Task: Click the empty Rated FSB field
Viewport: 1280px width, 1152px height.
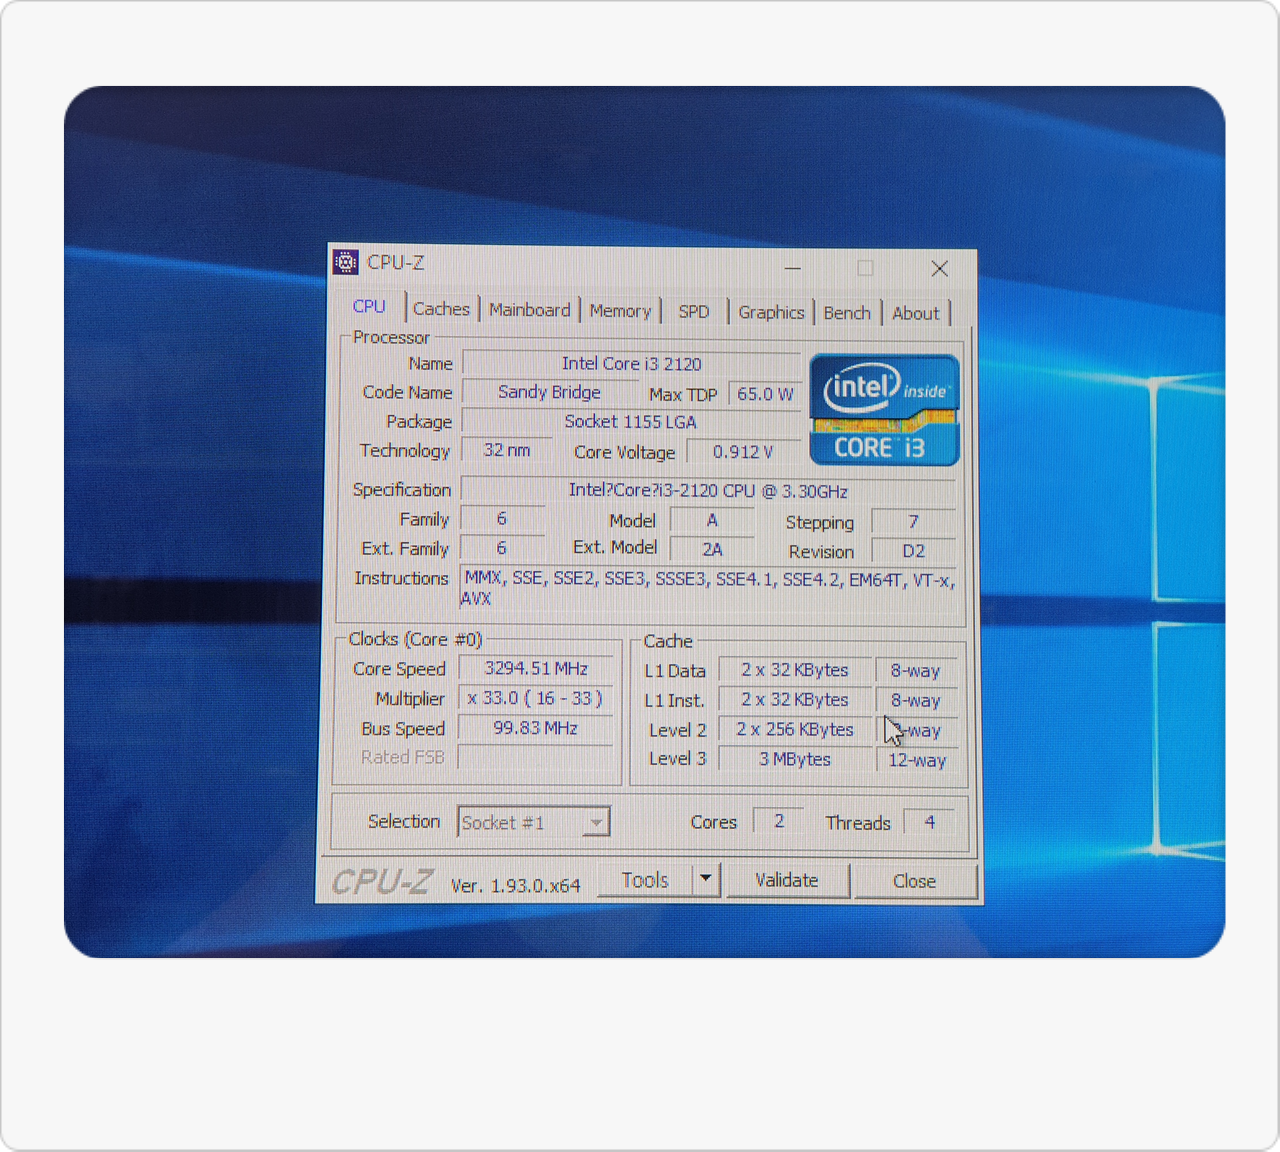Action: coord(536,757)
